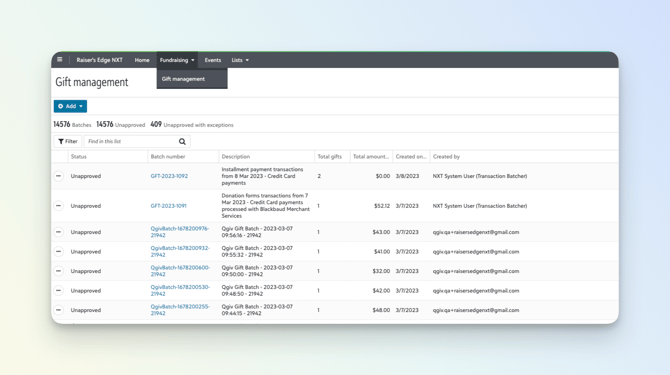670x375 pixels.
Task: Expand the Lists menu
Action: click(240, 60)
